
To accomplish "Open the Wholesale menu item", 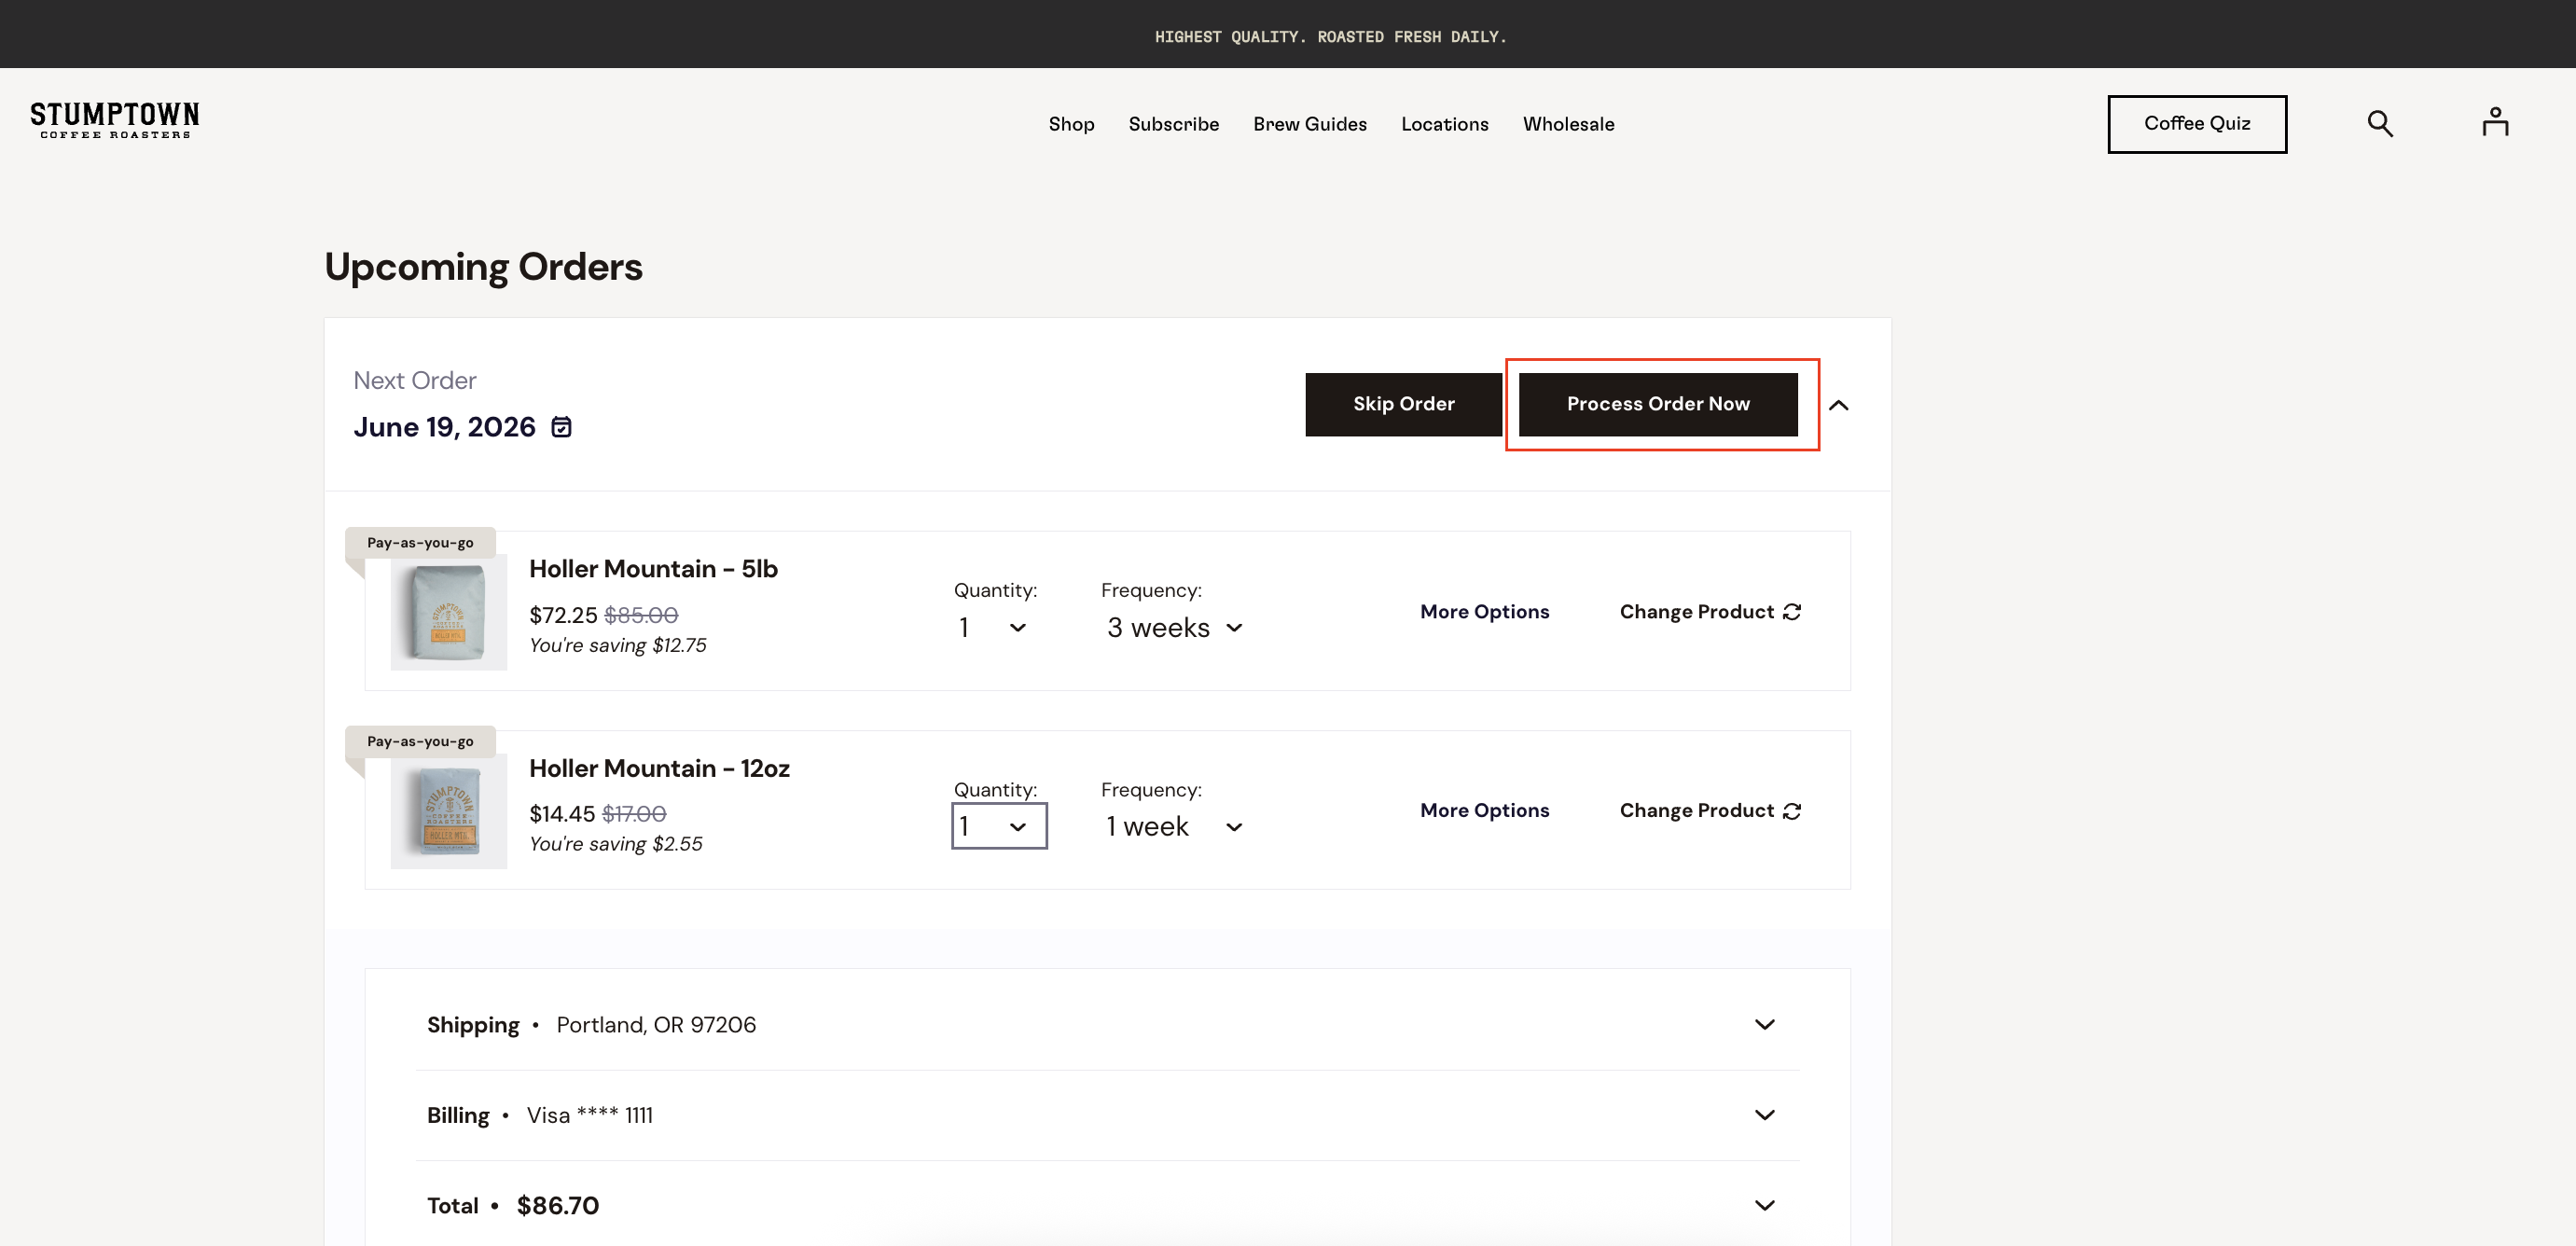I will coord(1568,124).
